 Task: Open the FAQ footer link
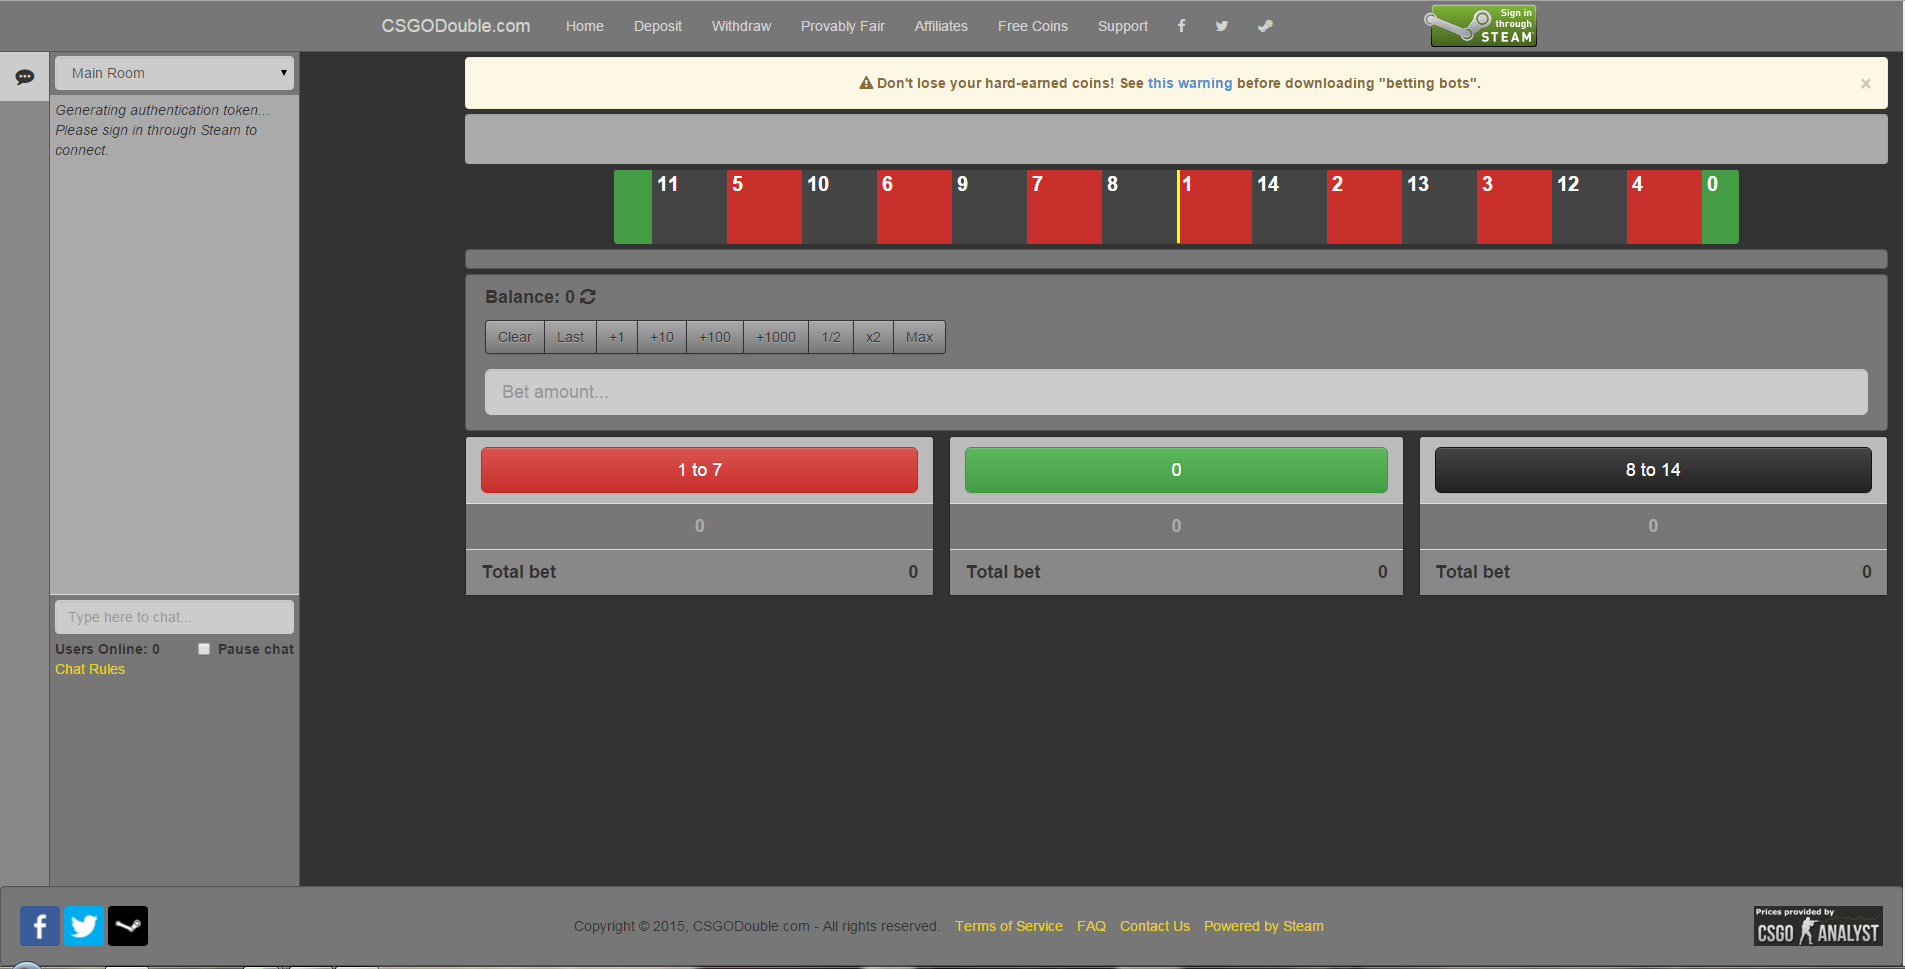coord(1091,926)
